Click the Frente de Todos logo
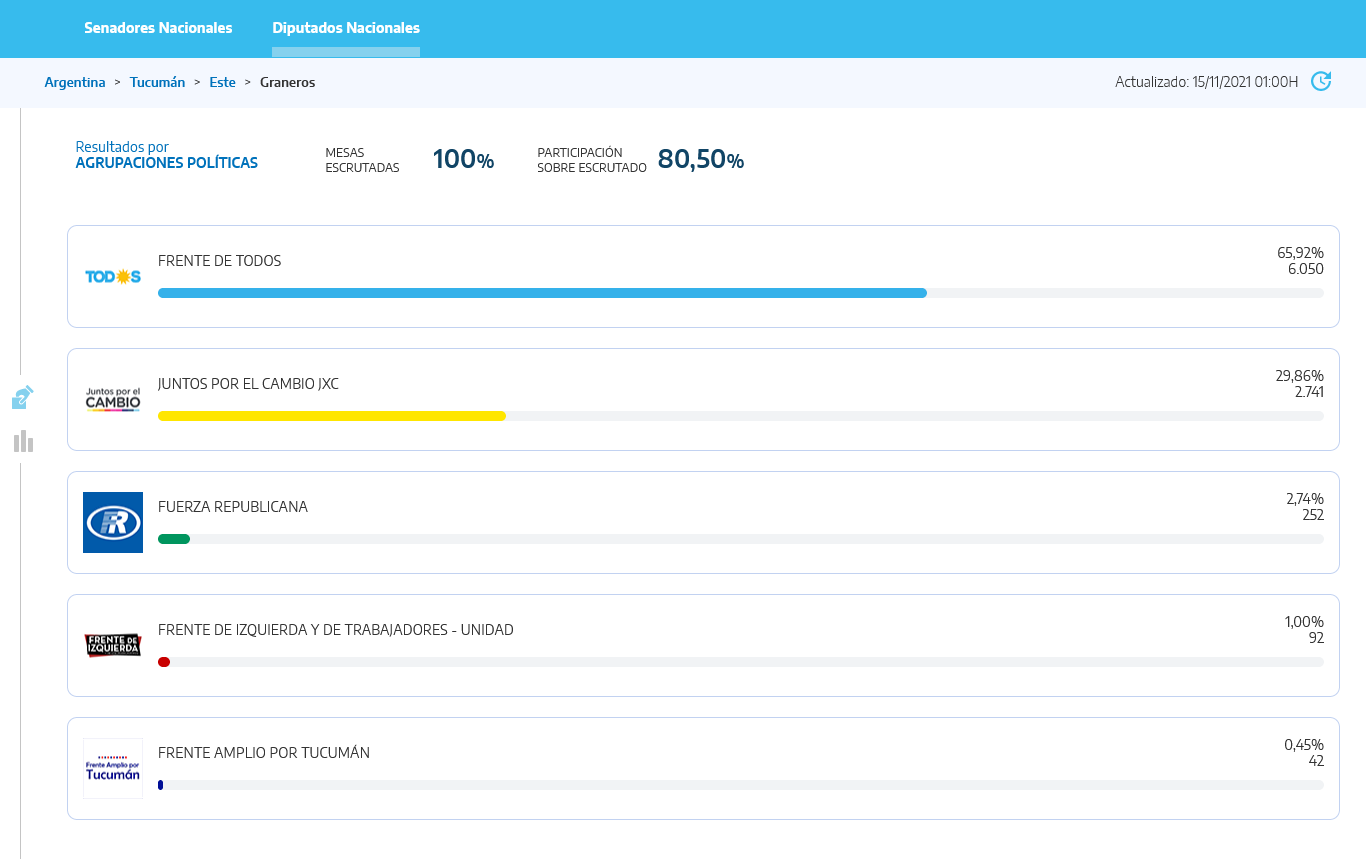Screen dimensions: 1366x859 113,277
